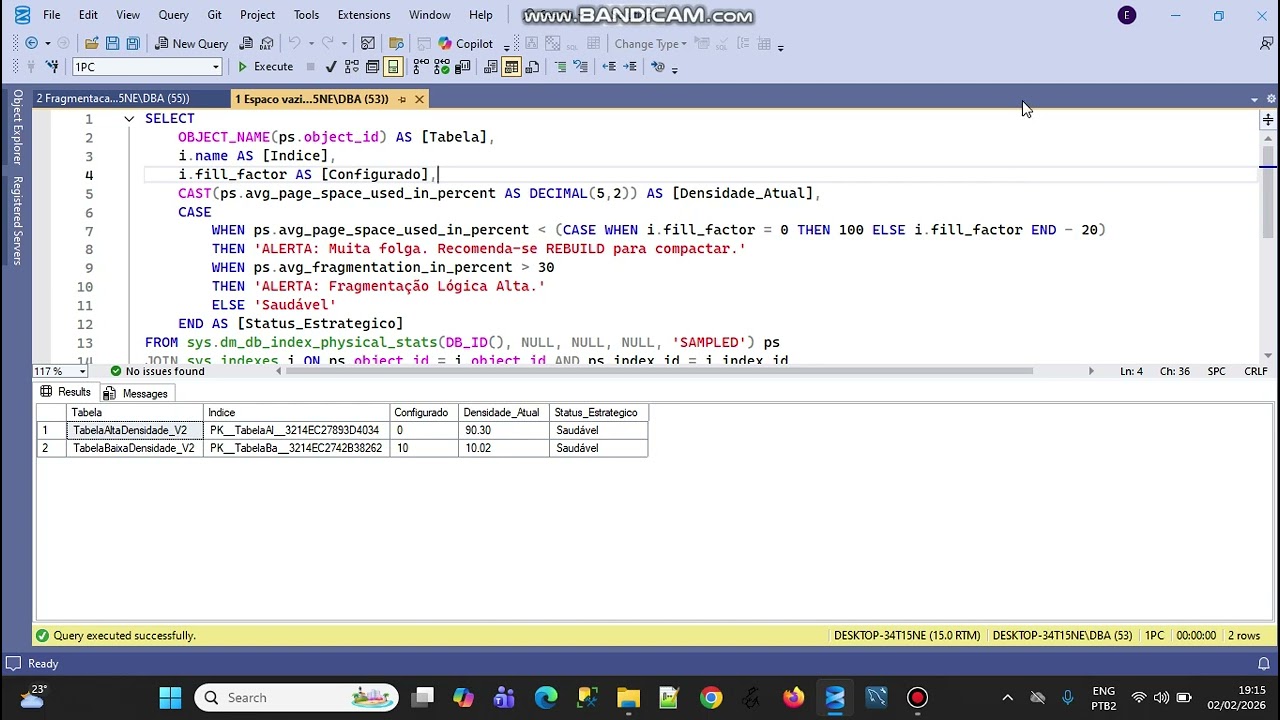Click the Densidade_Atual column header

tap(504, 412)
